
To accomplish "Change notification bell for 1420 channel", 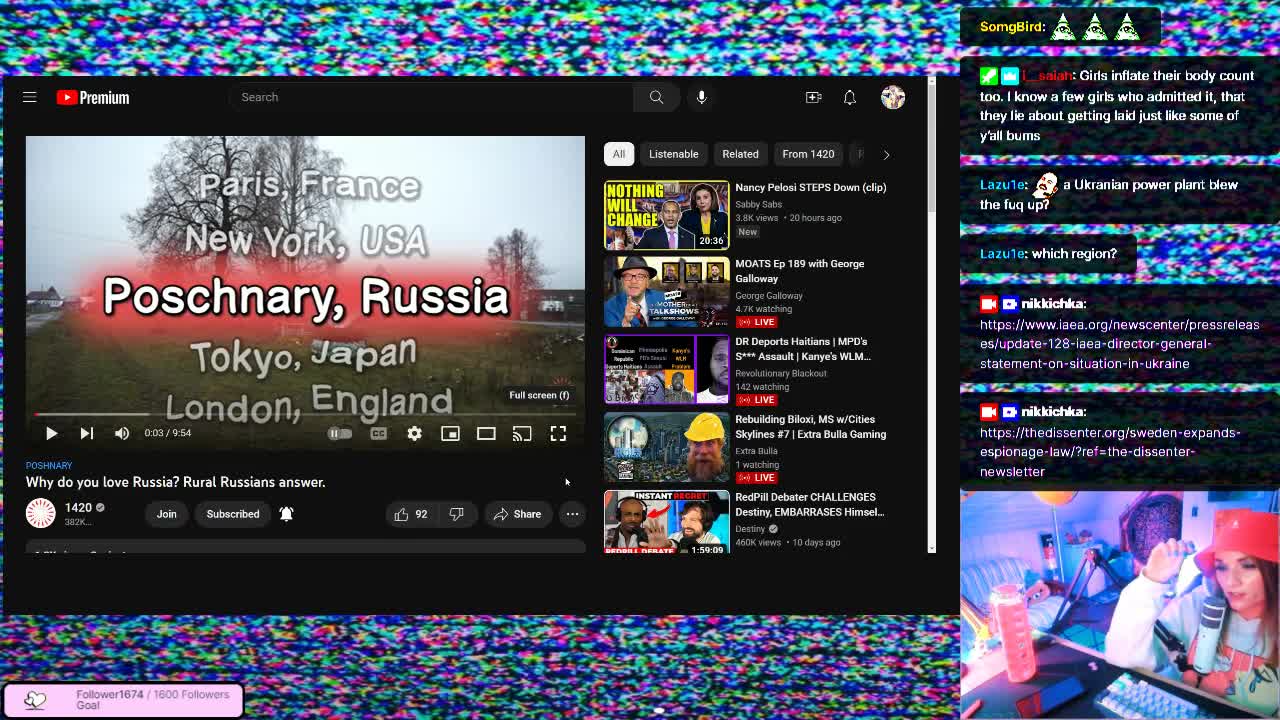I will (x=286, y=514).
